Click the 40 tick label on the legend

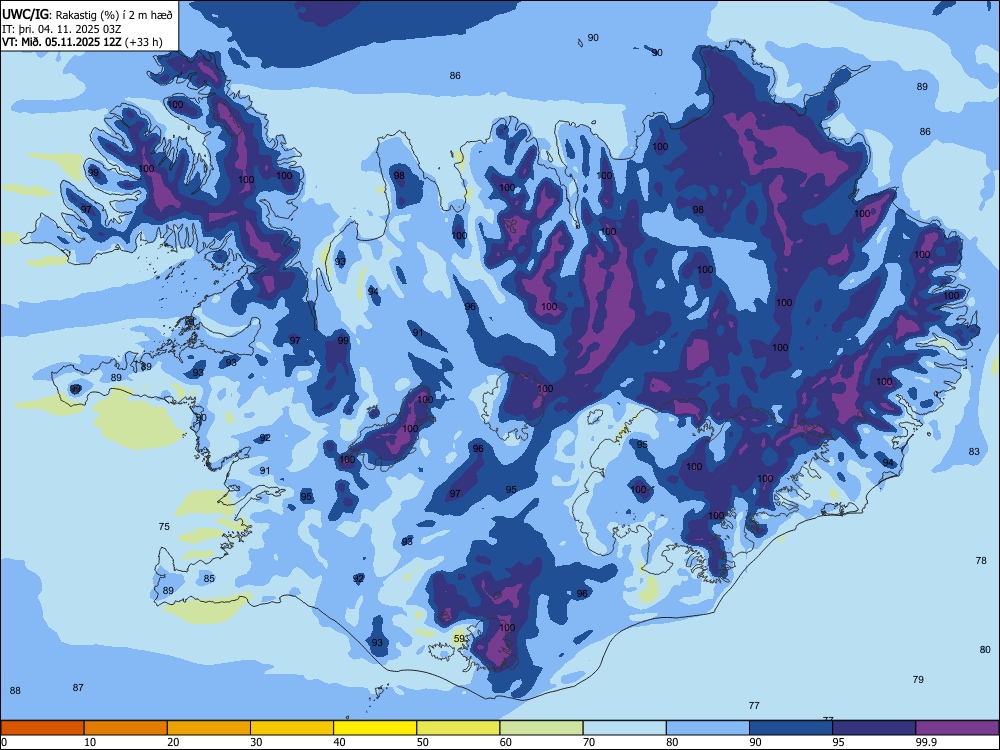[339, 742]
